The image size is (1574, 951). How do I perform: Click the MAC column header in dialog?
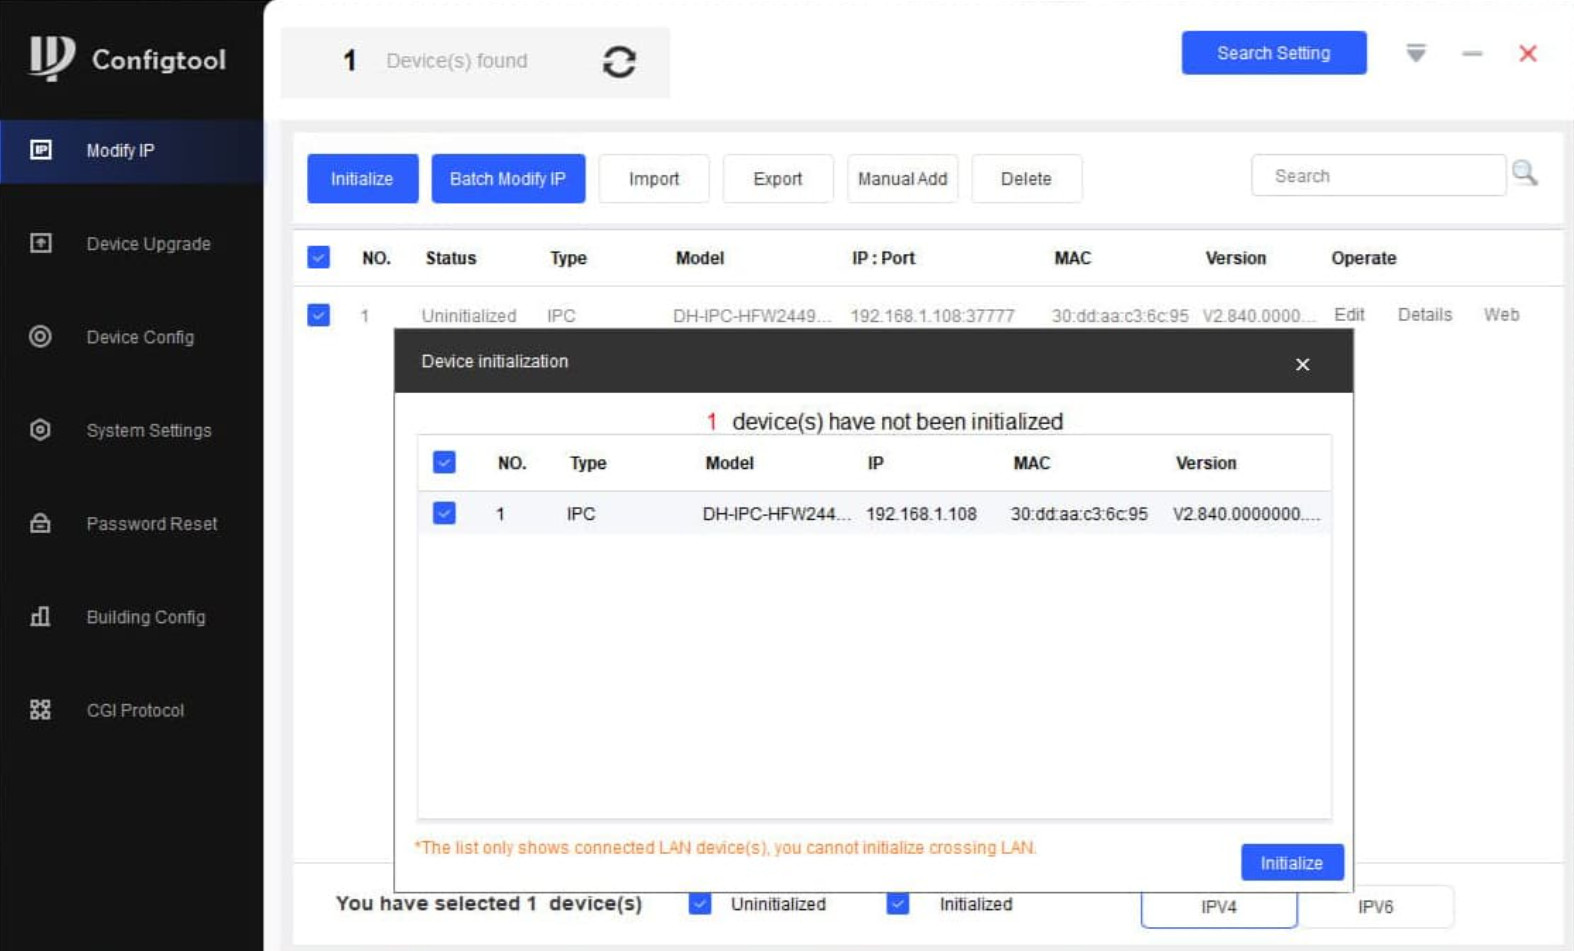1032,463
